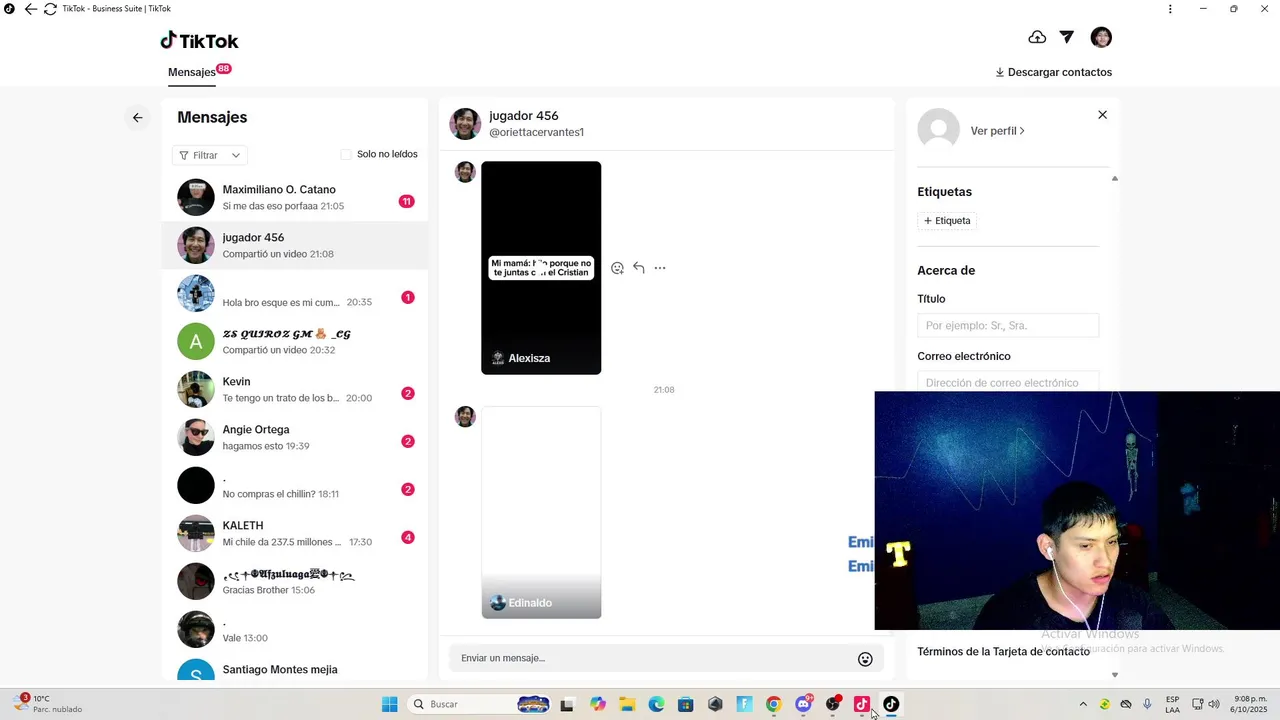Reply to the Alexisza video message

pyautogui.click(x=639, y=268)
